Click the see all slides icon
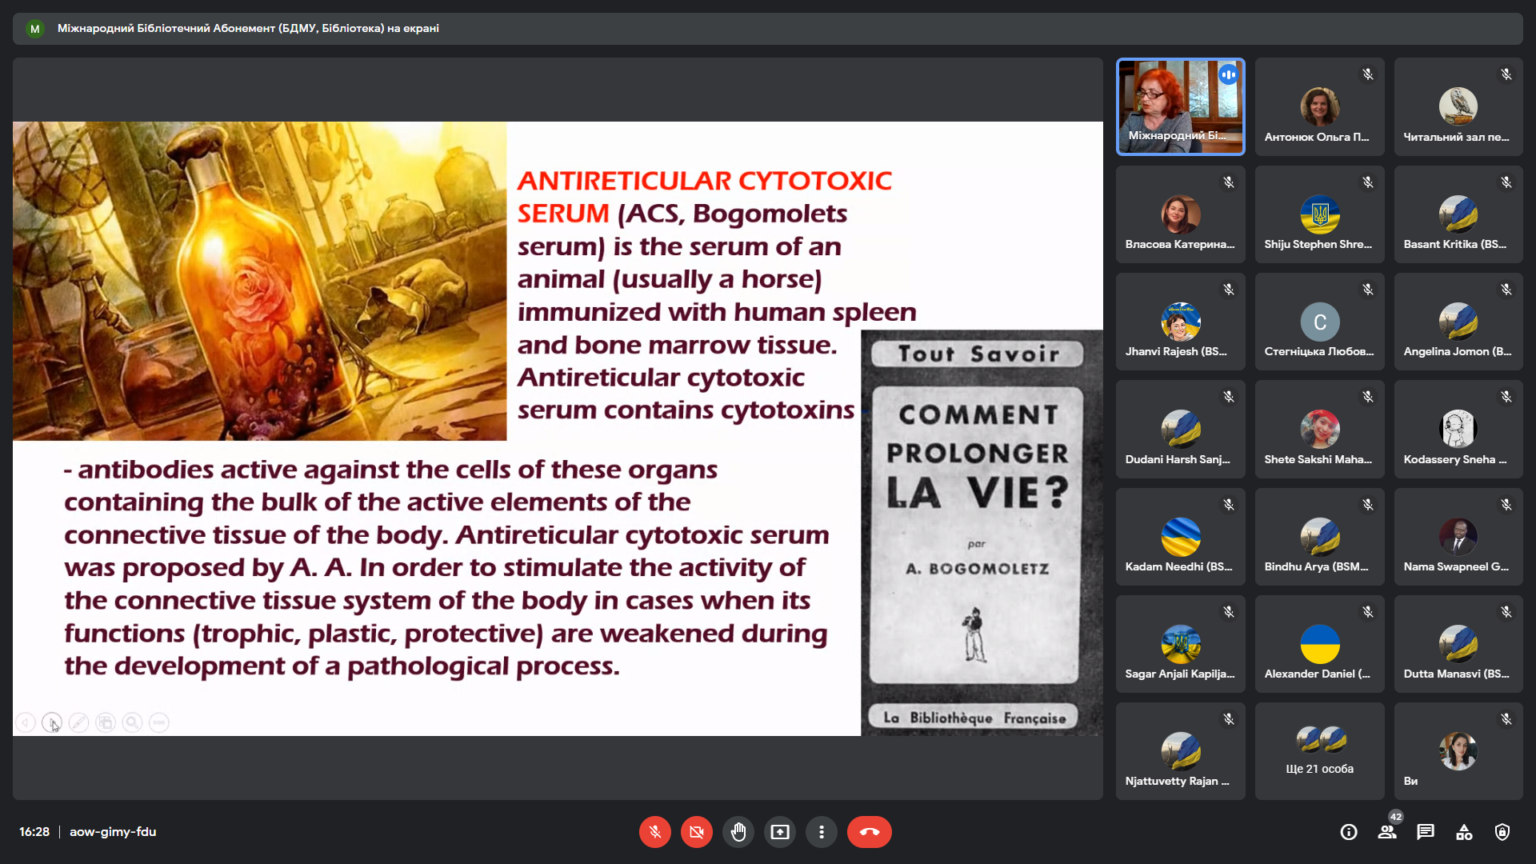Viewport: 1536px width, 864px height. tap(105, 722)
